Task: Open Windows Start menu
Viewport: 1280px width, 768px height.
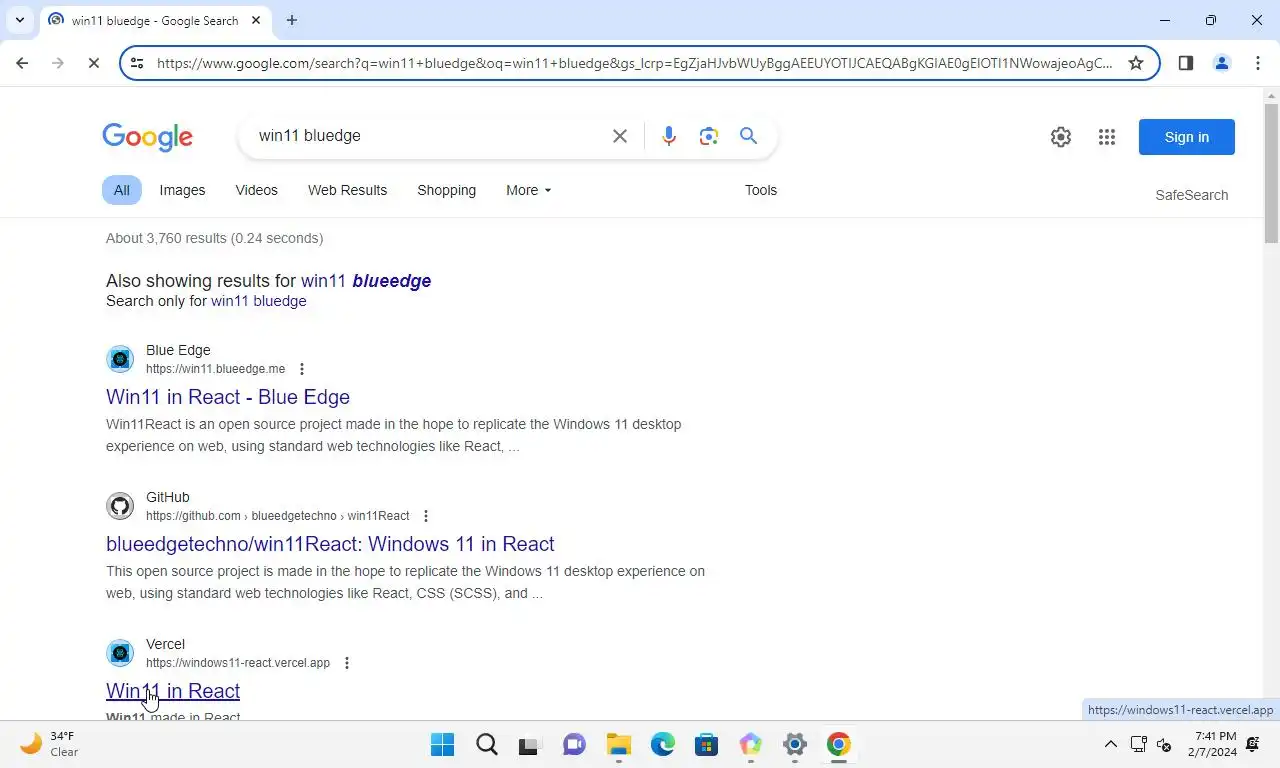Action: pos(442,744)
